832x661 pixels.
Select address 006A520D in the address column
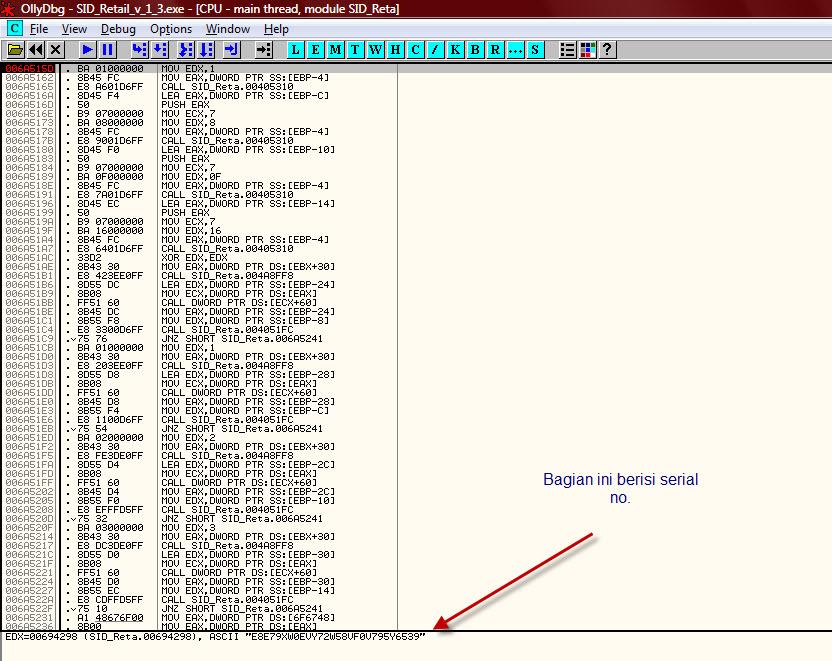click(30, 519)
